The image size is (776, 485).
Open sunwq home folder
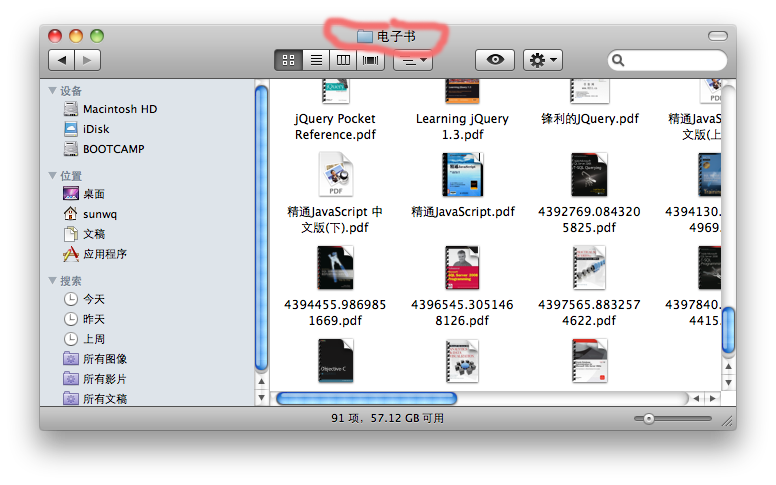tap(91, 214)
